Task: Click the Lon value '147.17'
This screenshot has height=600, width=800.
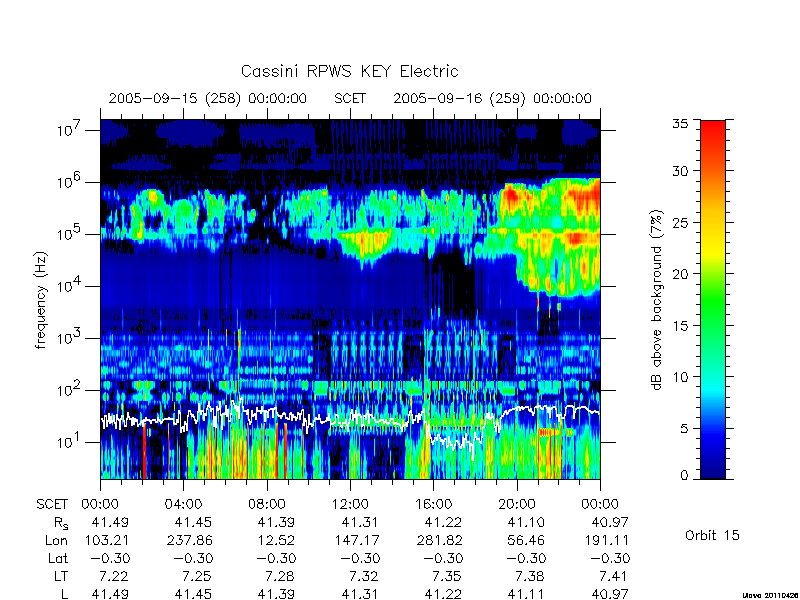Action: (x=359, y=540)
